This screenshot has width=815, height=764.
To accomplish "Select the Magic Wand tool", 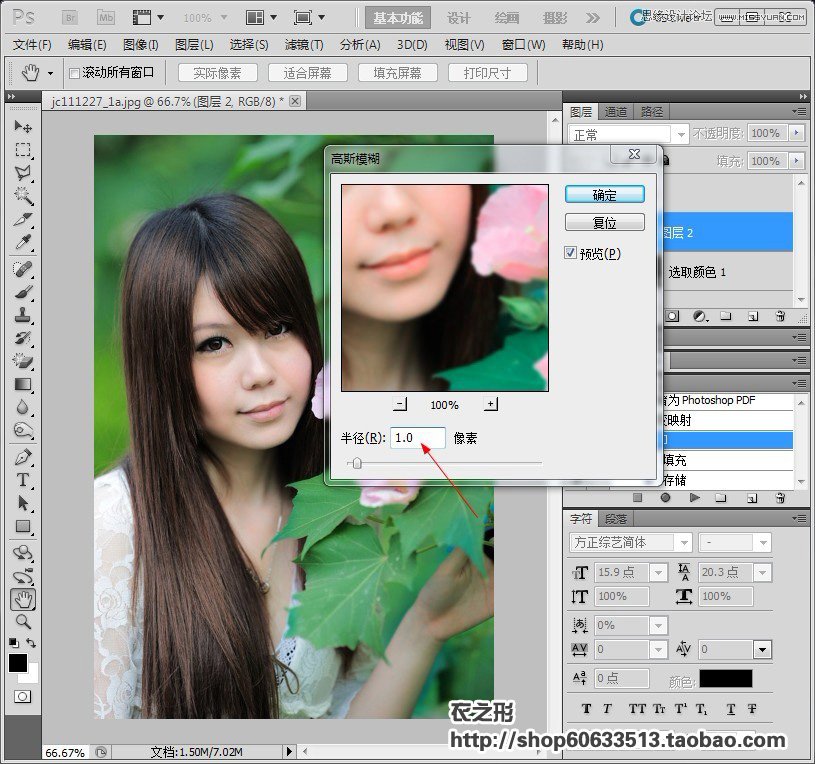I will 23,196.
